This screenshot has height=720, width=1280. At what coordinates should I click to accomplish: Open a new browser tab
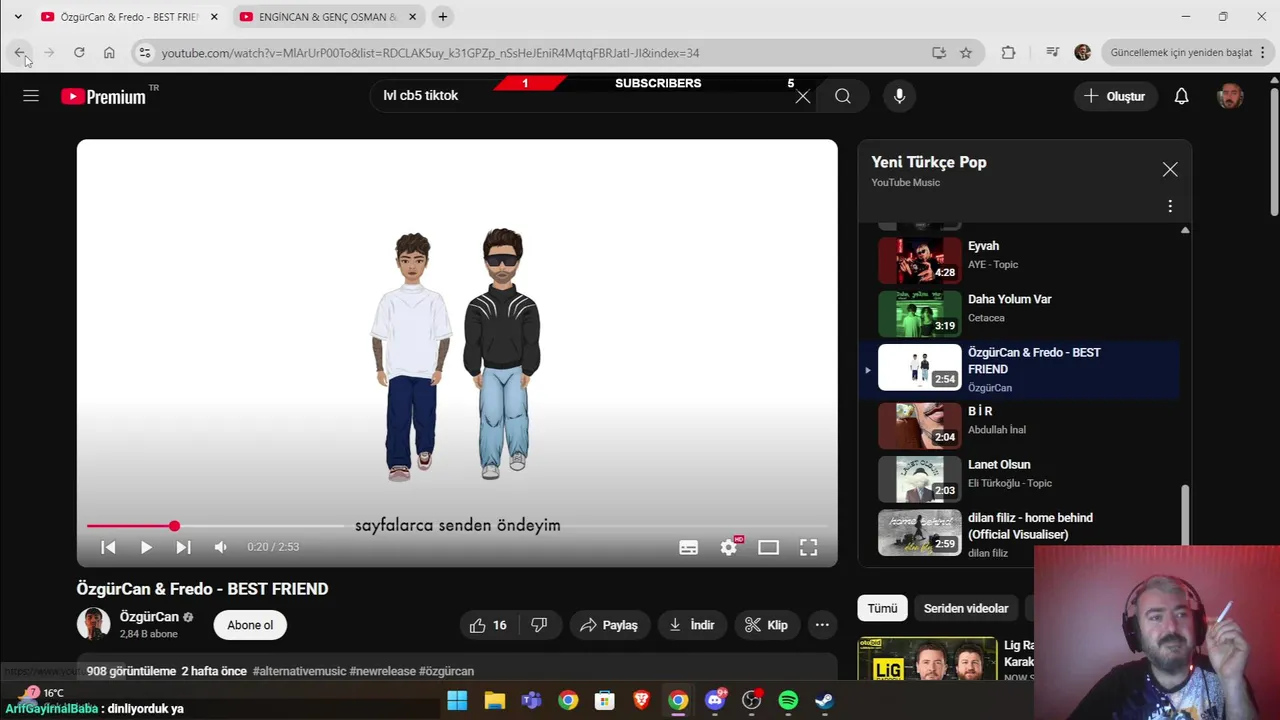coord(443,17)
